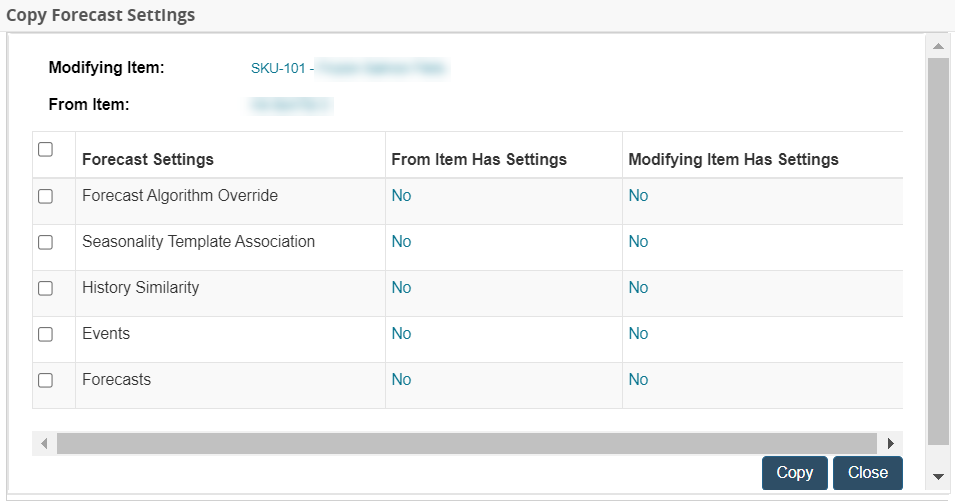Check the select-all header checkbox
The height and width of the screenshot is (502, 955).
[x=45, y=150]
